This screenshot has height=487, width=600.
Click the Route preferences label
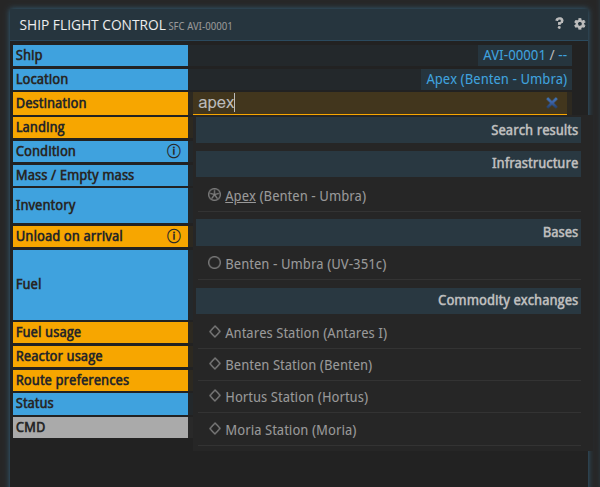[72, 380]
